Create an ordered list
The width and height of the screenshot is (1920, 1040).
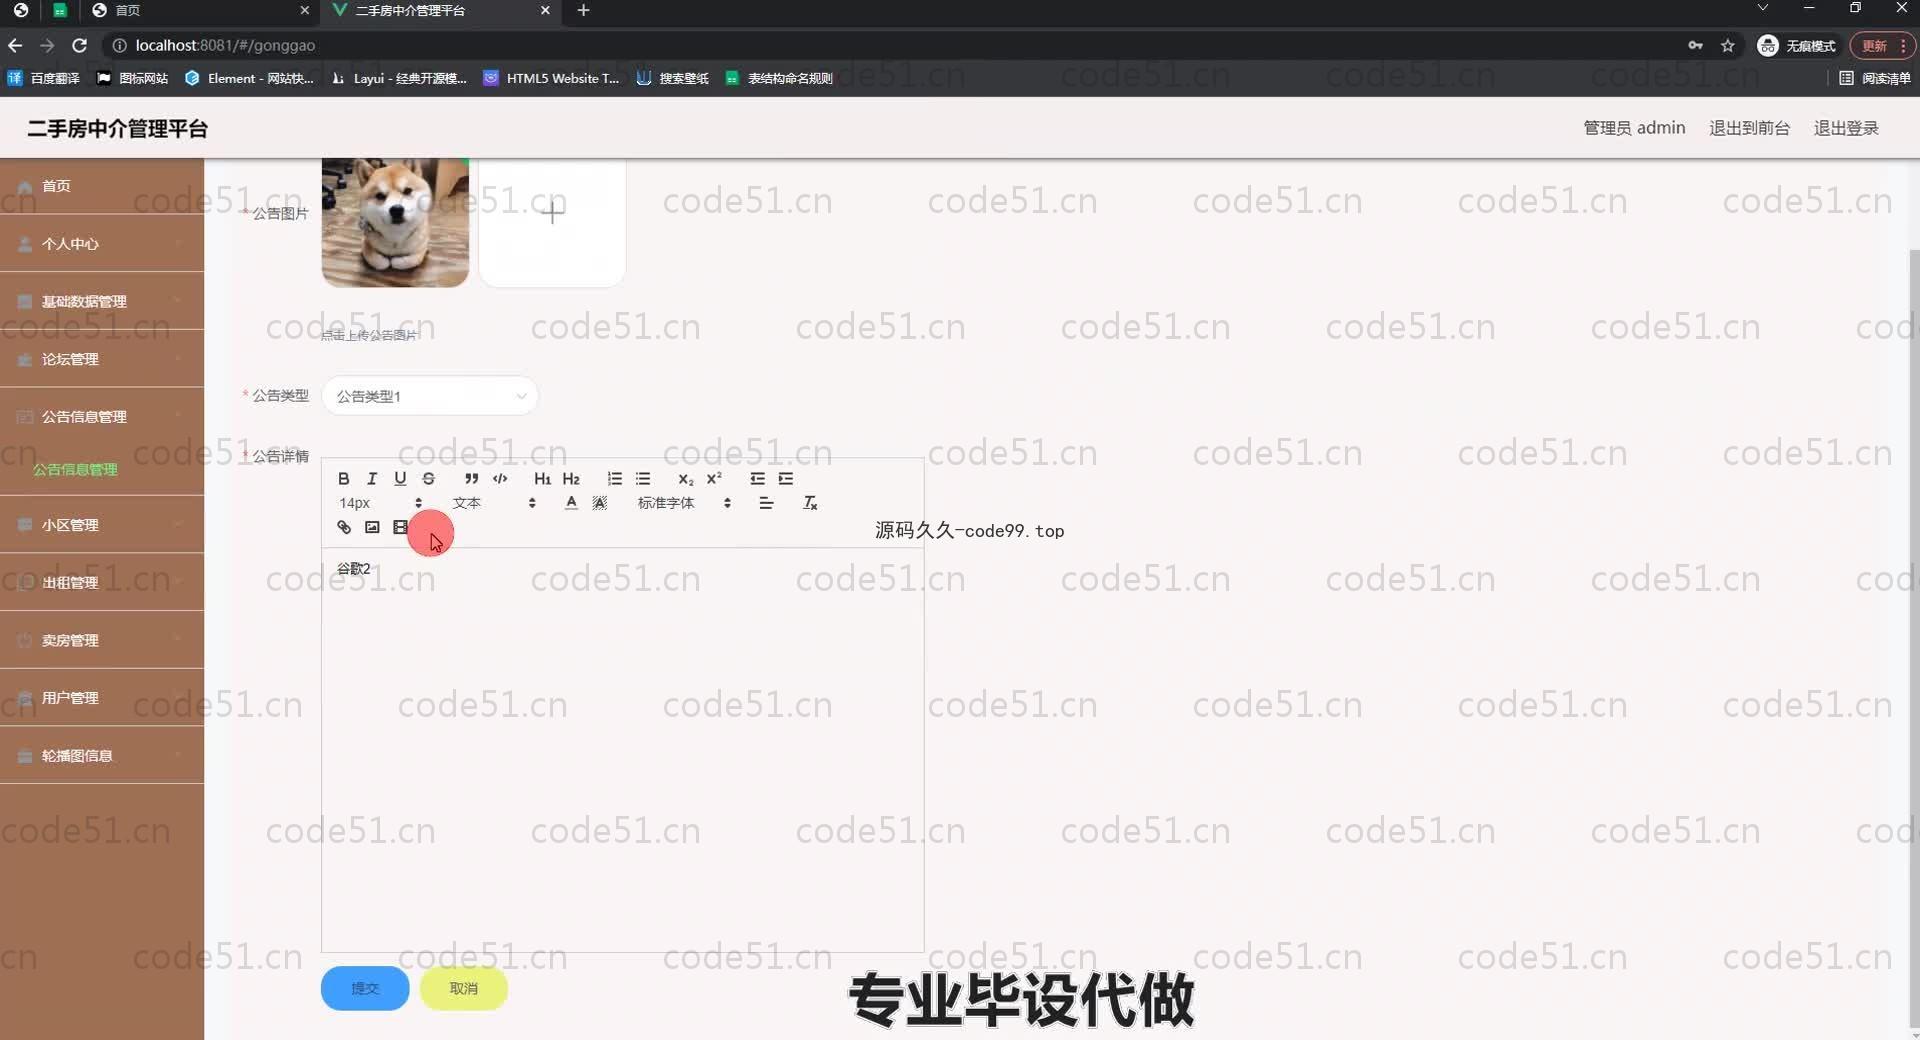click(614, 479)
